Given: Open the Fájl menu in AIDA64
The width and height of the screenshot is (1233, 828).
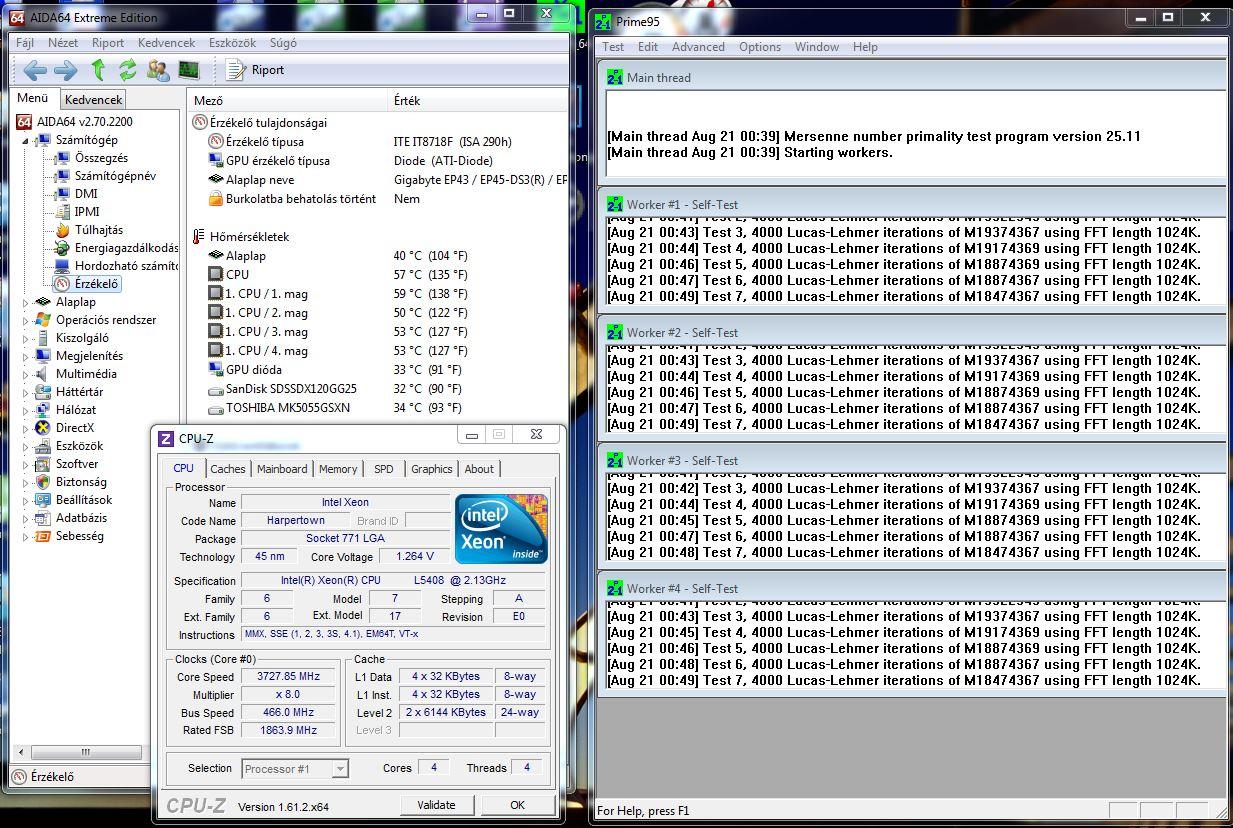Looking at the screenshot, I should click(25, 43).
